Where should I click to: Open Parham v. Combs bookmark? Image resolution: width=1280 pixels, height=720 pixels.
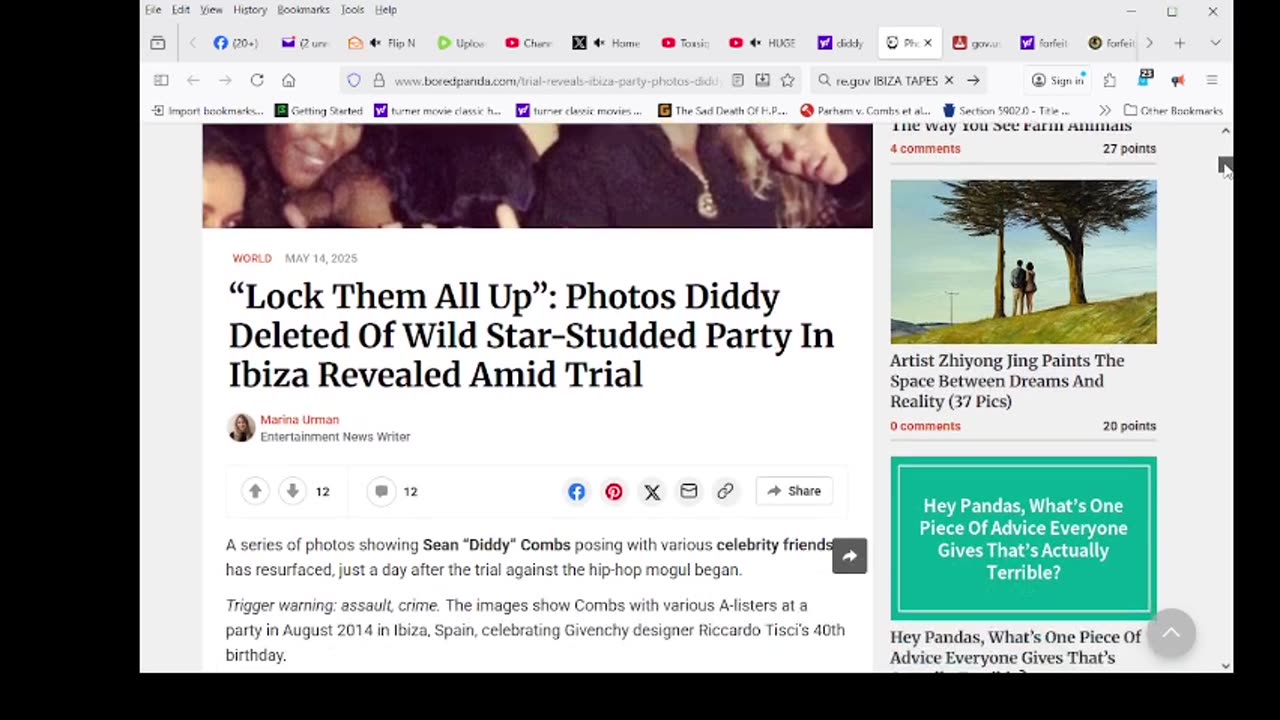[x=865, y=111]
